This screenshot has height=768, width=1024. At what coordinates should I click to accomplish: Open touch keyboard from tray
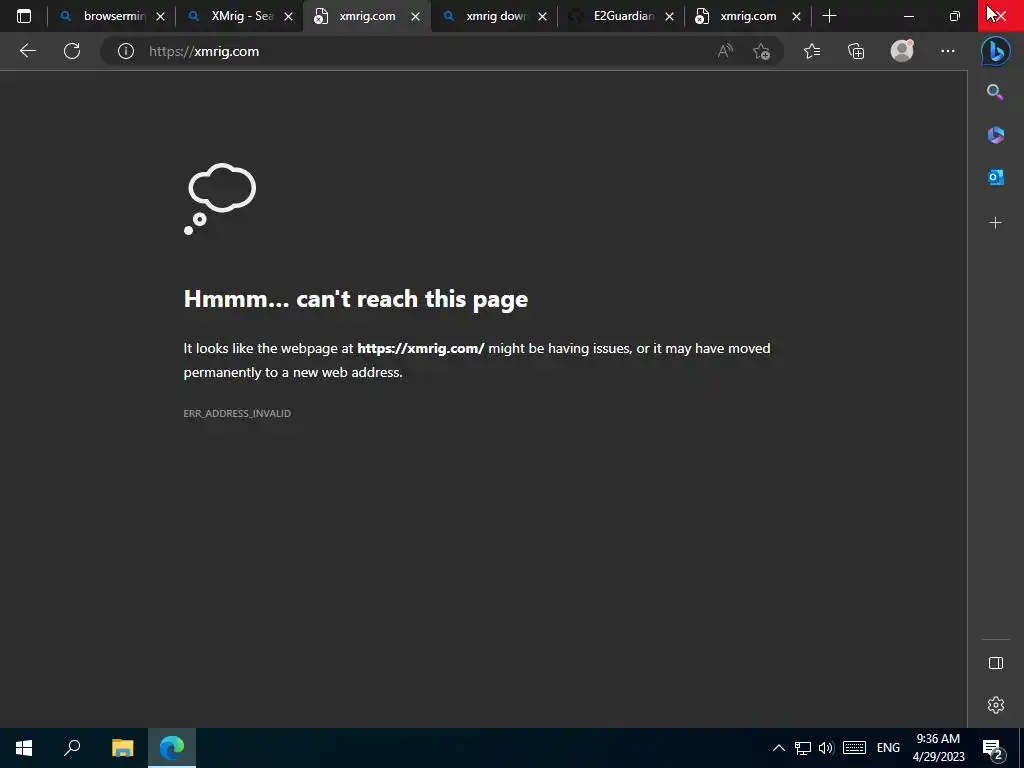[x=854, y=748]
